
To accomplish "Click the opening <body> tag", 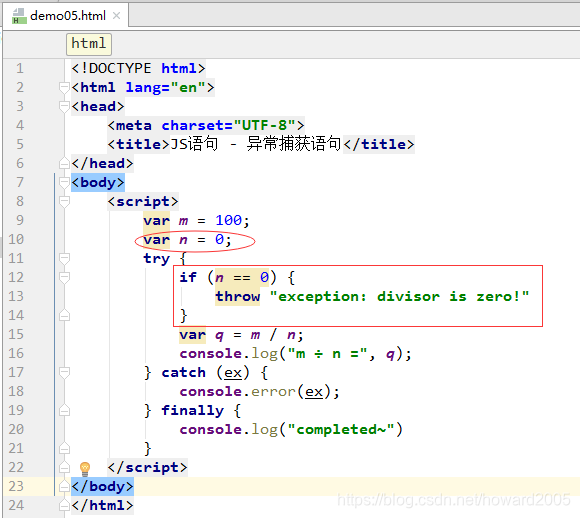I will [x=98, y=182].
